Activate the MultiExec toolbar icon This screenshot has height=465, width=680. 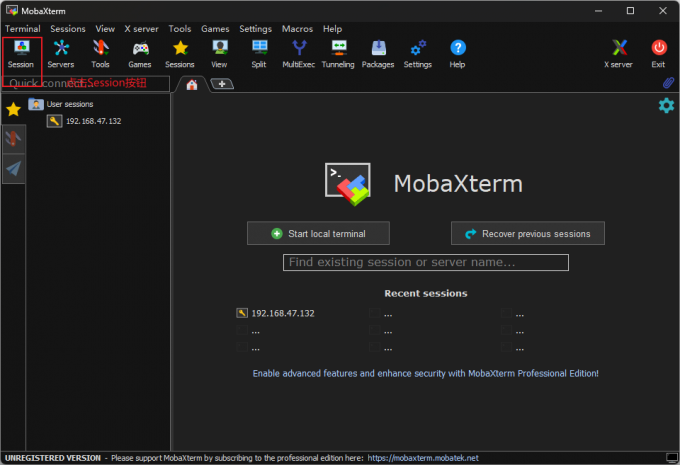[299, 54]
